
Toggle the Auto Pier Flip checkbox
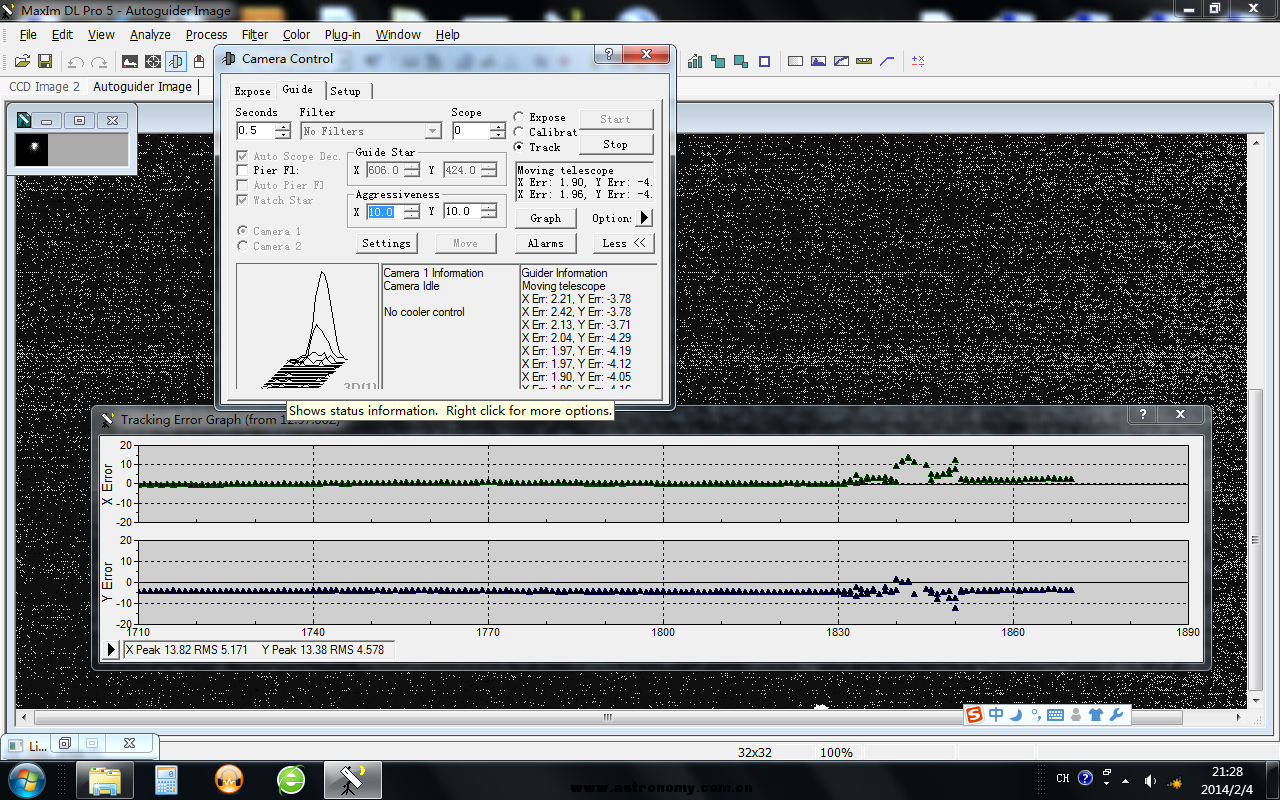coord(242,186)
